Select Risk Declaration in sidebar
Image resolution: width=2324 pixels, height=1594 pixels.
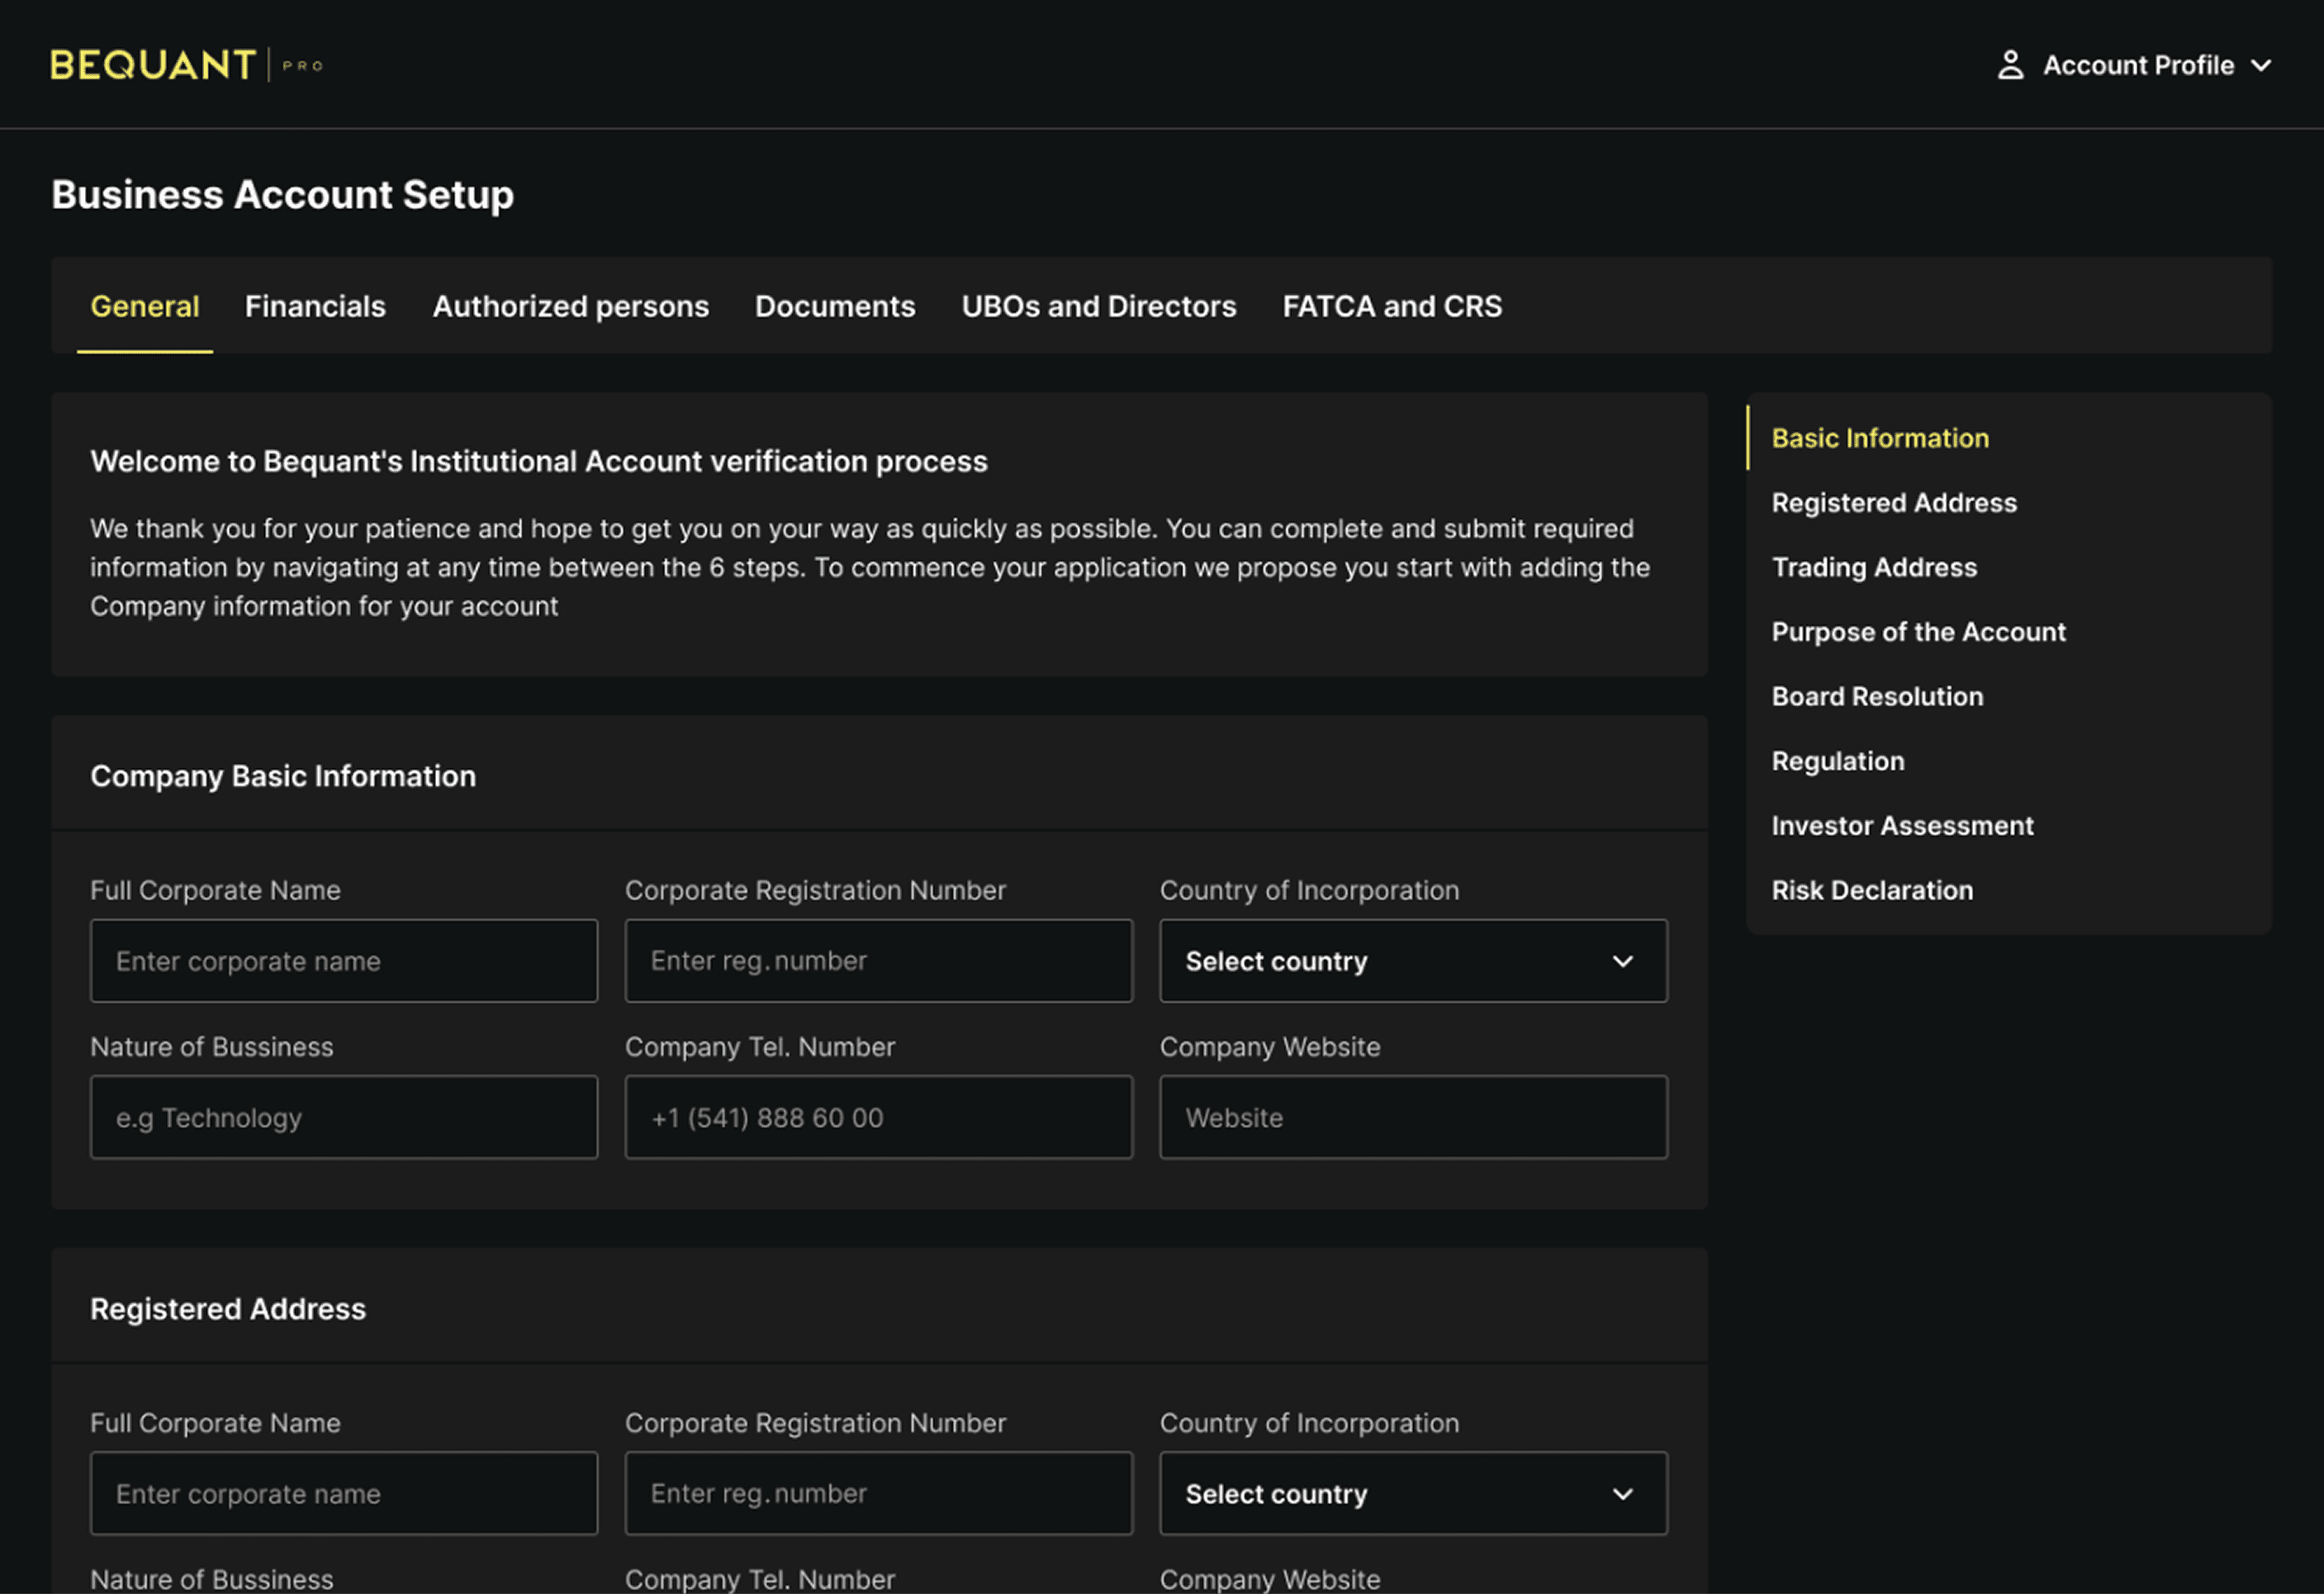point(1871,890)
